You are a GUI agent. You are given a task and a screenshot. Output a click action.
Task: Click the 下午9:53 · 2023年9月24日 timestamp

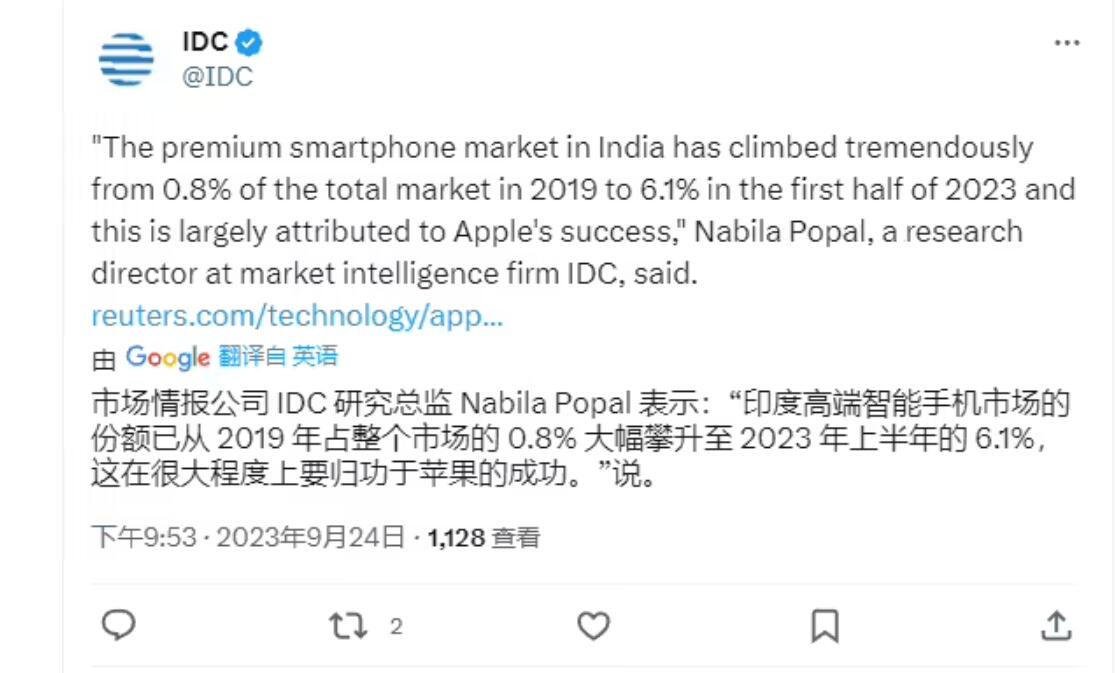[x=248, y=538]
